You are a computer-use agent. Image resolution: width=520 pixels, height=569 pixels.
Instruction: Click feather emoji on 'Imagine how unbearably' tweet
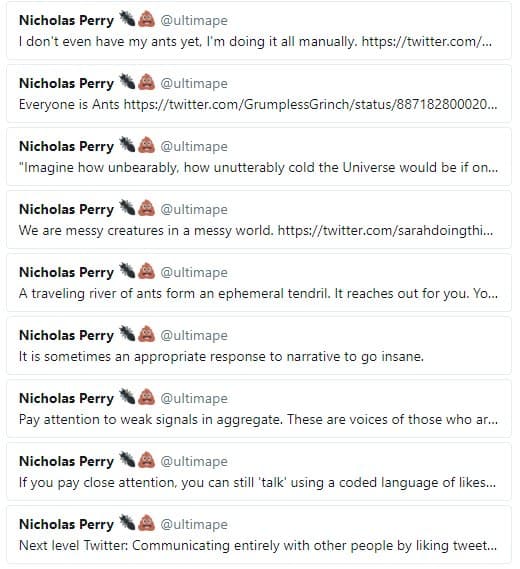click(x=127, y=145)
